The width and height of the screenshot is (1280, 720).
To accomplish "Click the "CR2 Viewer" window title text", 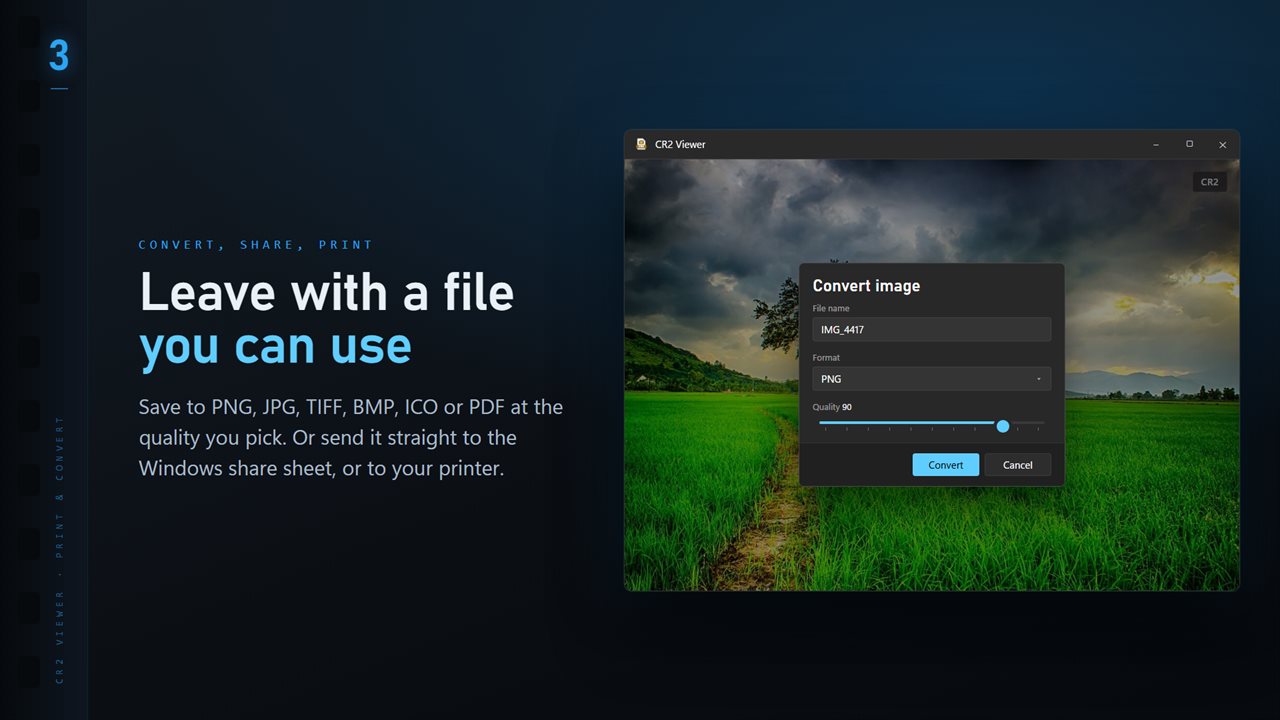I will [680, 144].
